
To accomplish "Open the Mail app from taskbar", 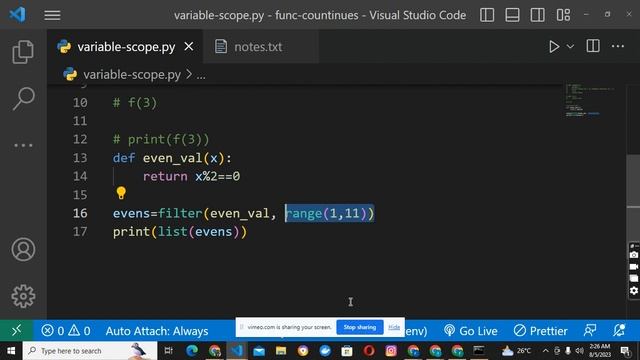I will pos(259,351).
